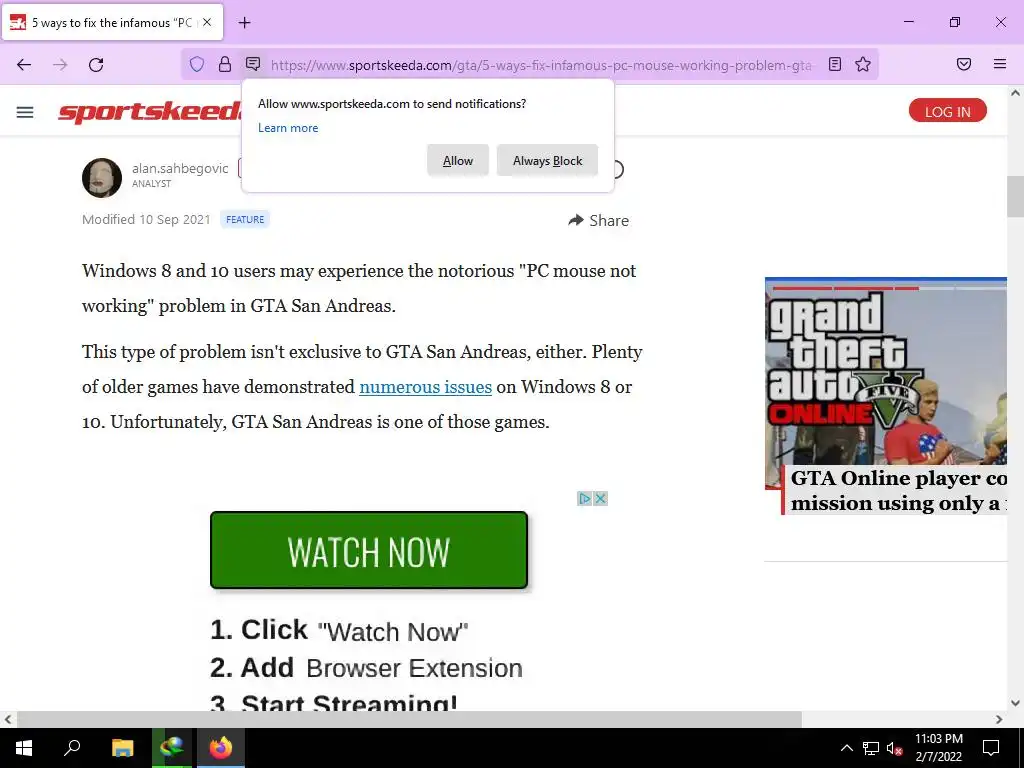Open the Action Center notifications

tap(991, 748)
